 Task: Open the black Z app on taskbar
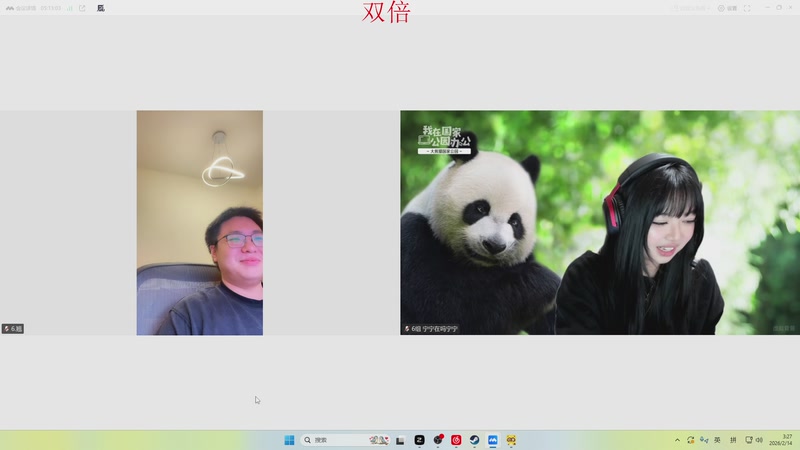coord(419,440)
